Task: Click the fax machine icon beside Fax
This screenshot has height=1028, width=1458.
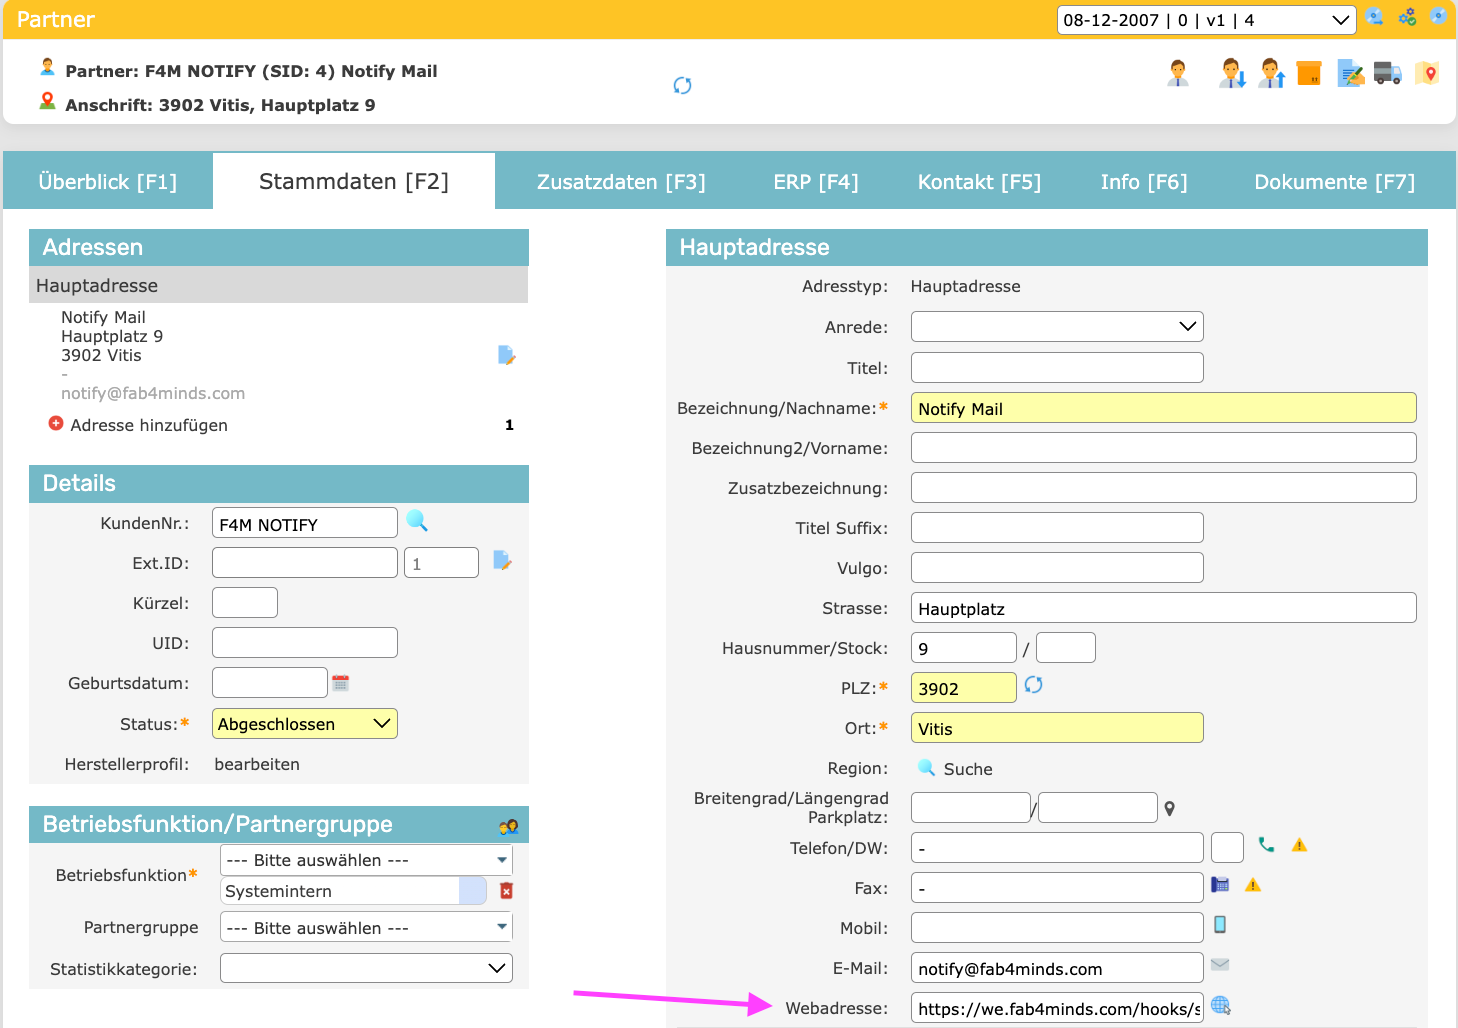Action: coord(1220,885)
